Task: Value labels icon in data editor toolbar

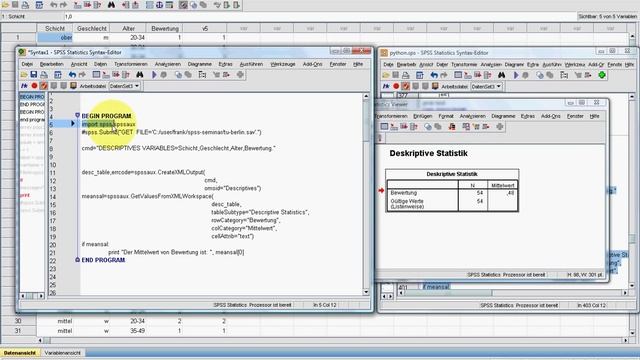Action: pyautogui.click(x=183, y=5)
